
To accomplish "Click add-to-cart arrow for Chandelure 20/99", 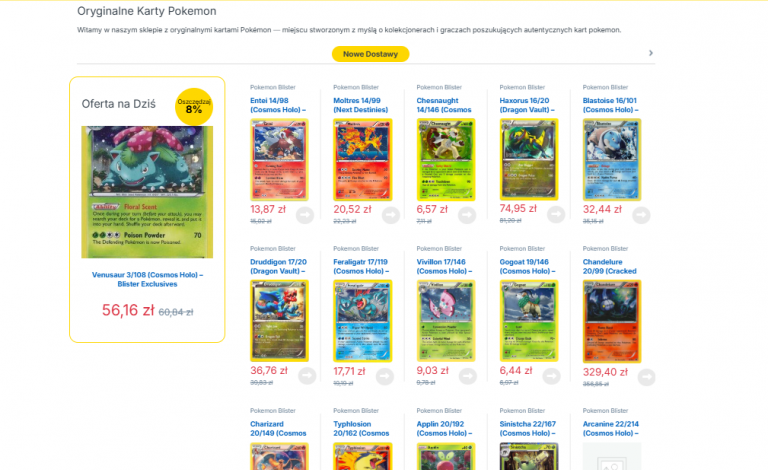I will 647,377.
